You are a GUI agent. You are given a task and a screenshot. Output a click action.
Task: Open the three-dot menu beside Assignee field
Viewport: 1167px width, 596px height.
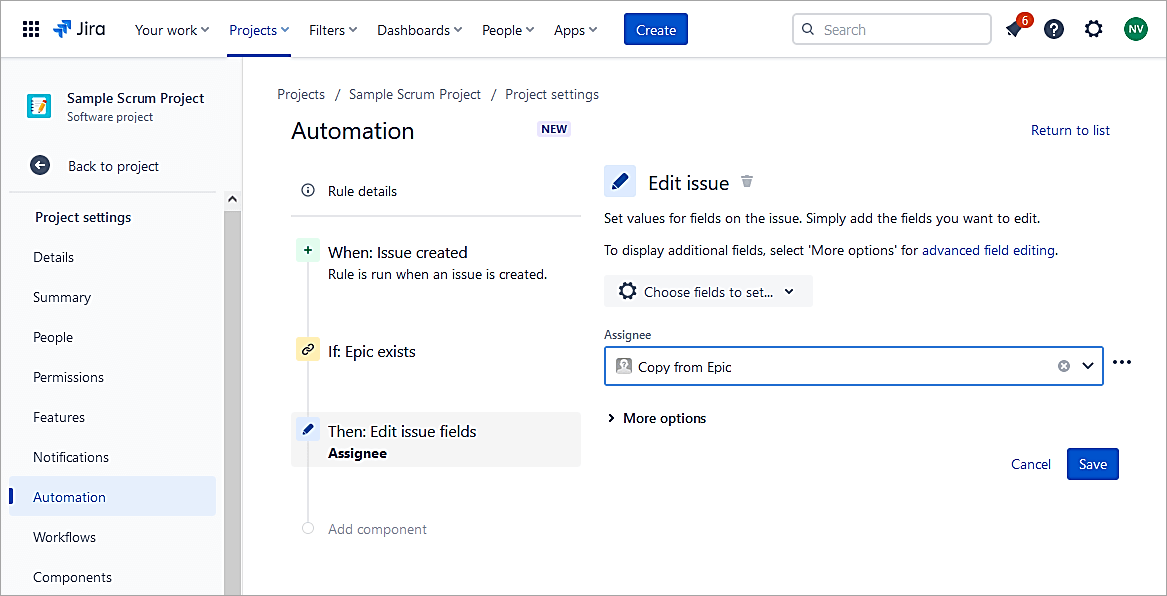pyautogui.click(x=1122, y=362)
